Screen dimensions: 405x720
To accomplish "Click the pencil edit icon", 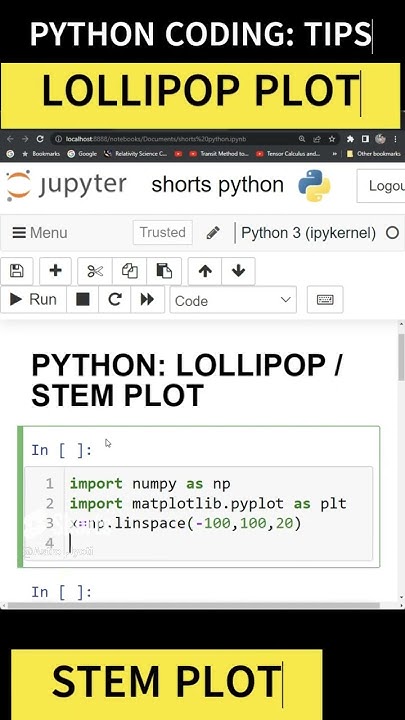I will (213, 233).
